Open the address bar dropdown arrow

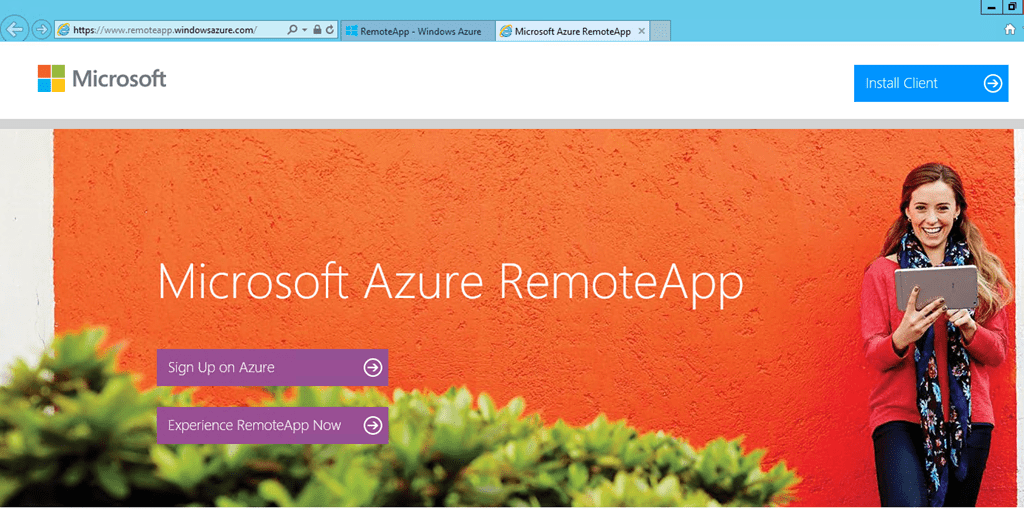point(304,30)
